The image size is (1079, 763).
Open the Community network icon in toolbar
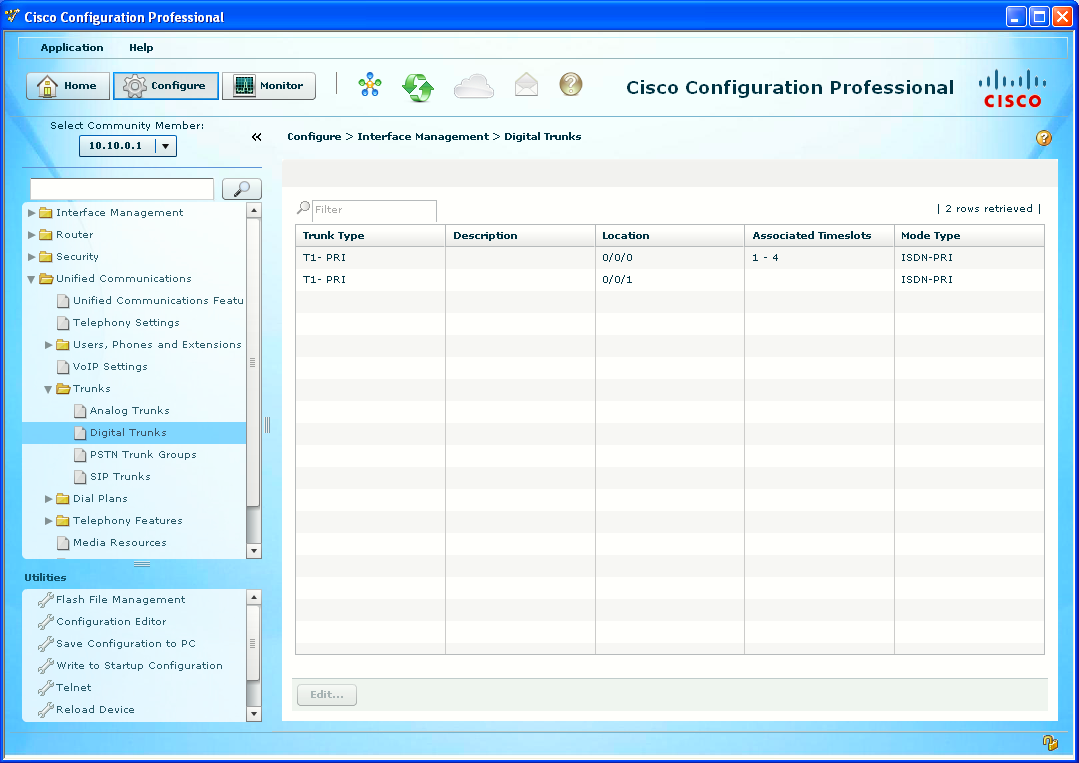coord(370,85)
